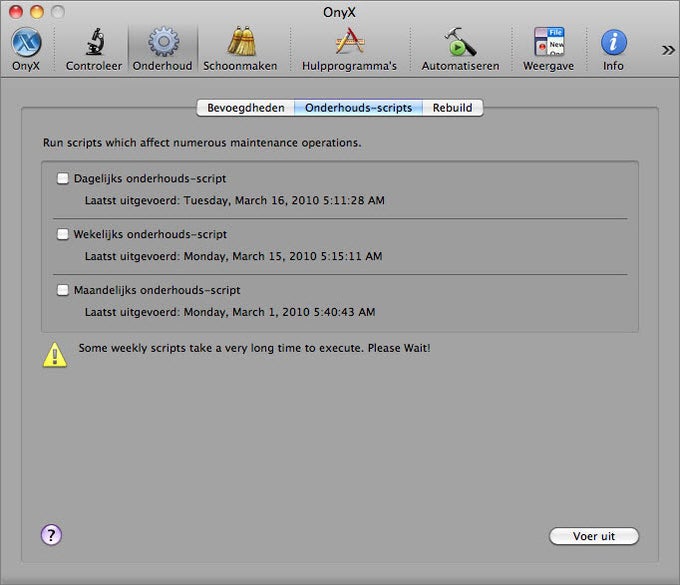680x585 pixels.
Task: Click the 'Some weekly scripts take' warning text
Action: [255, 348]
